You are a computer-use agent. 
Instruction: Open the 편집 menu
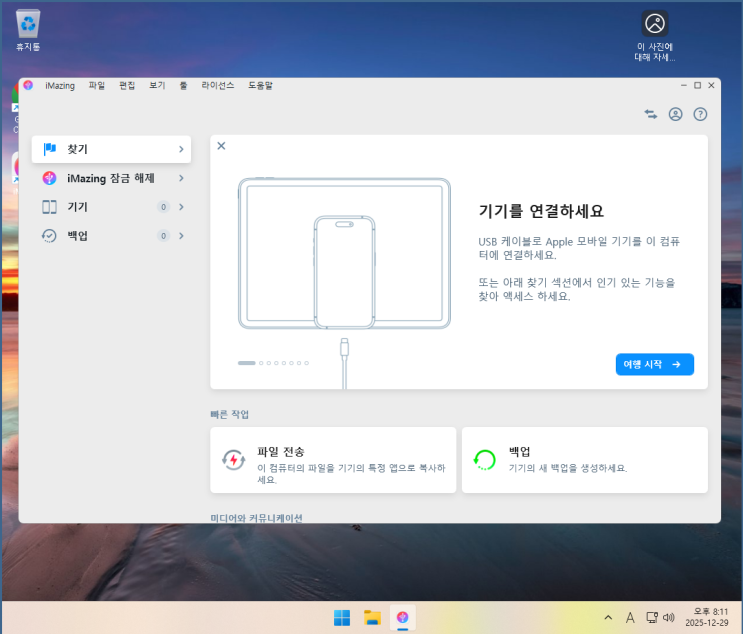coord(127,86)
